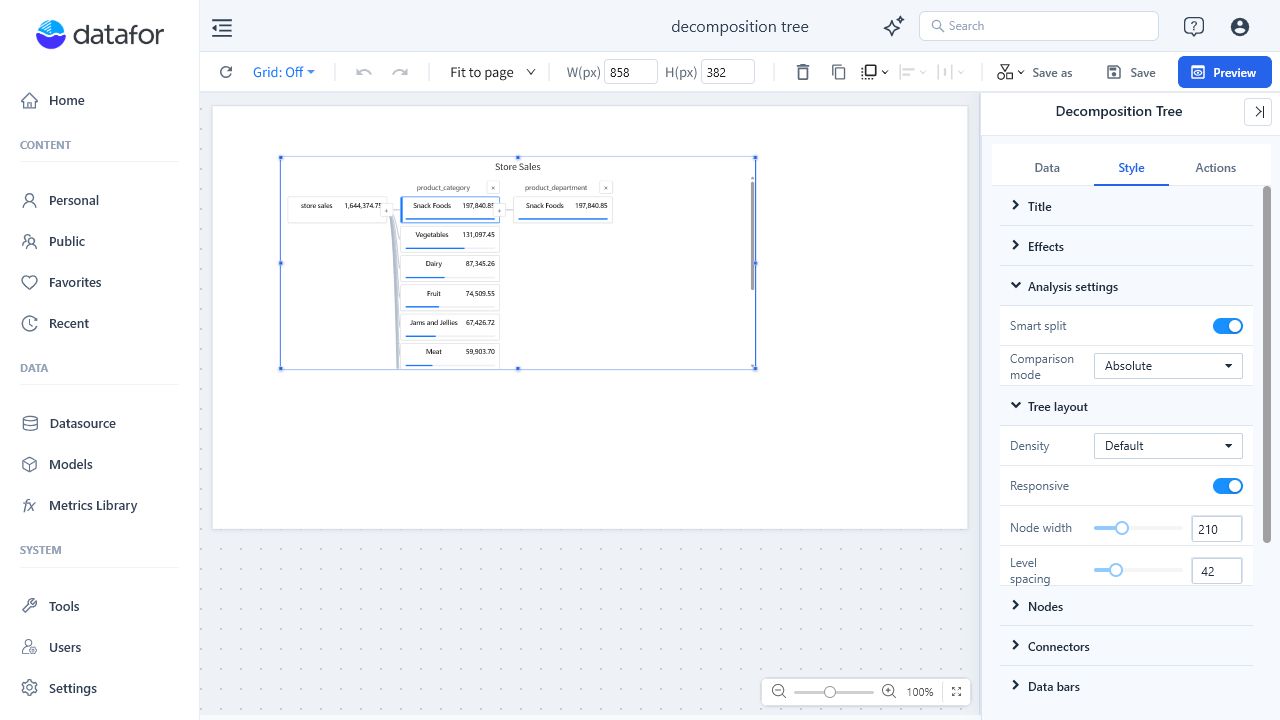
Task: Redo the last action
Action: (400, 72)
